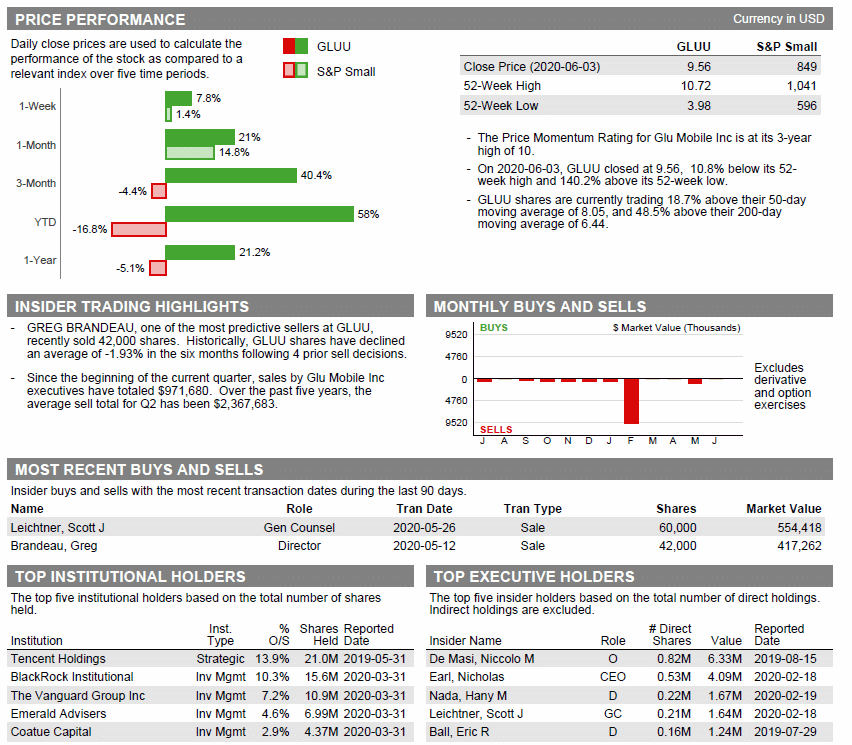Click 'Coatue Capital' institution name
Image resolution: width=852 pixels, height=745 pixels.
point(51,732)
